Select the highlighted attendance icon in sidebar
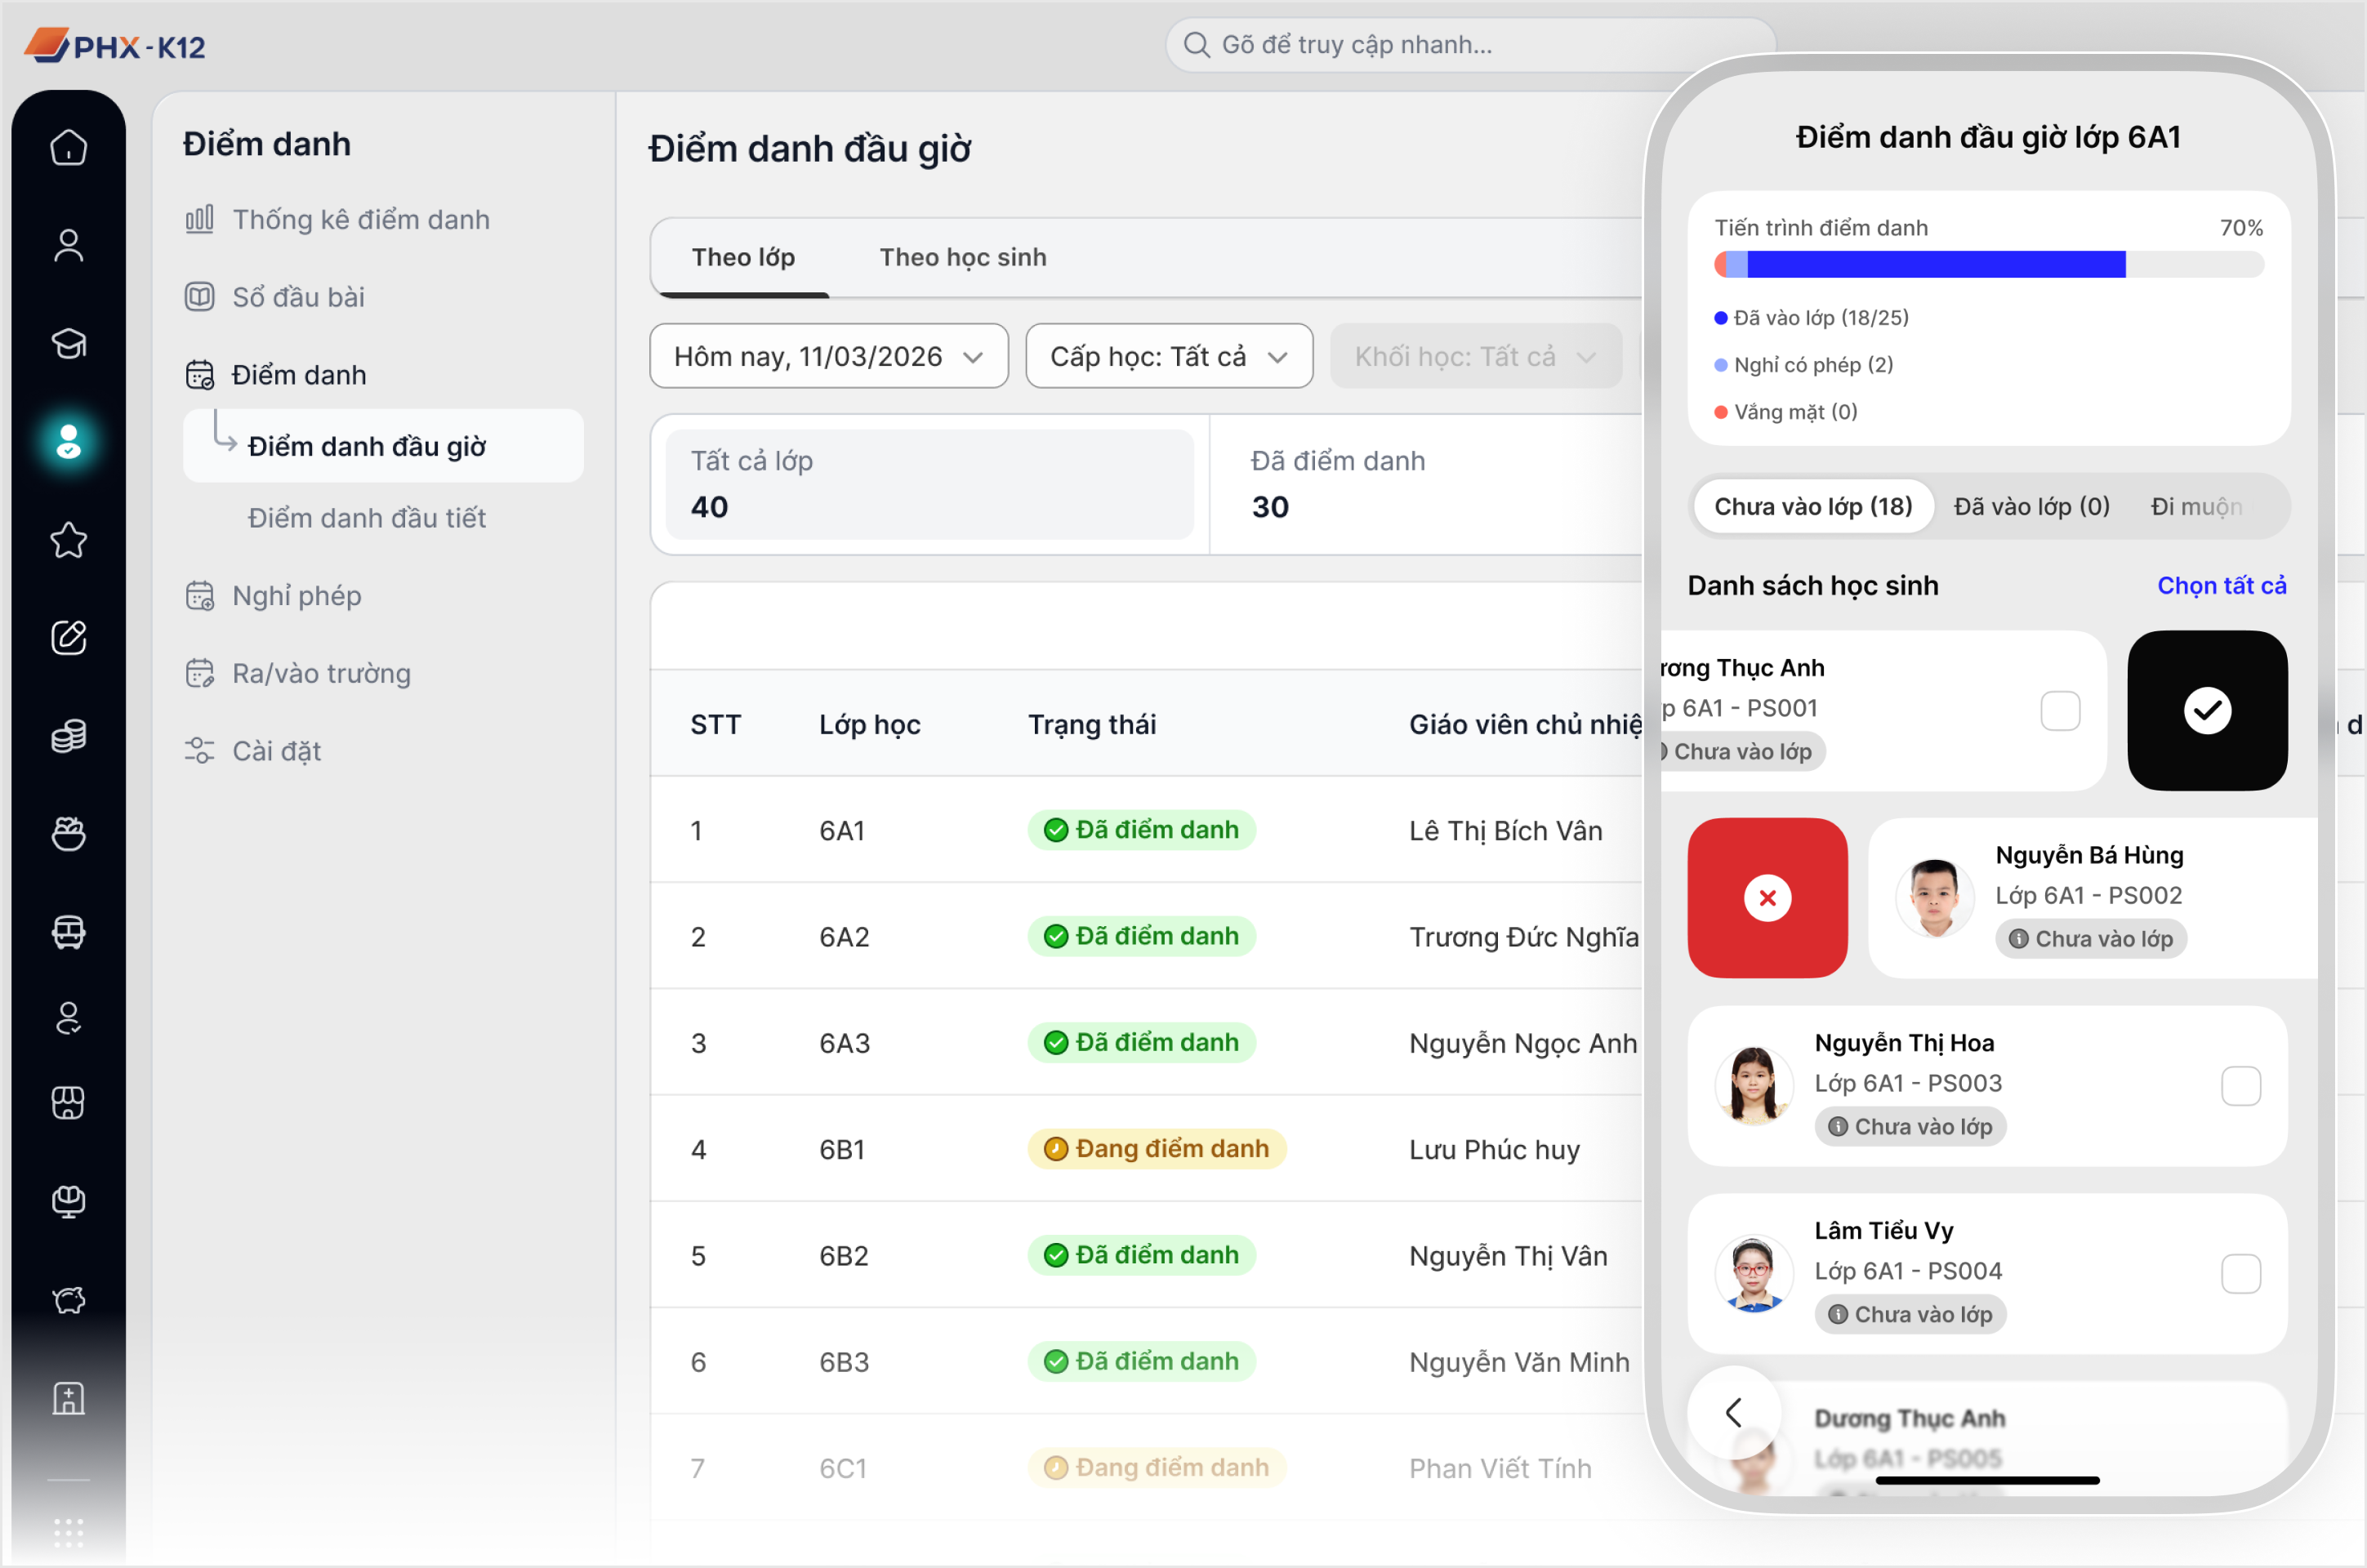 (x=69, y=441)
